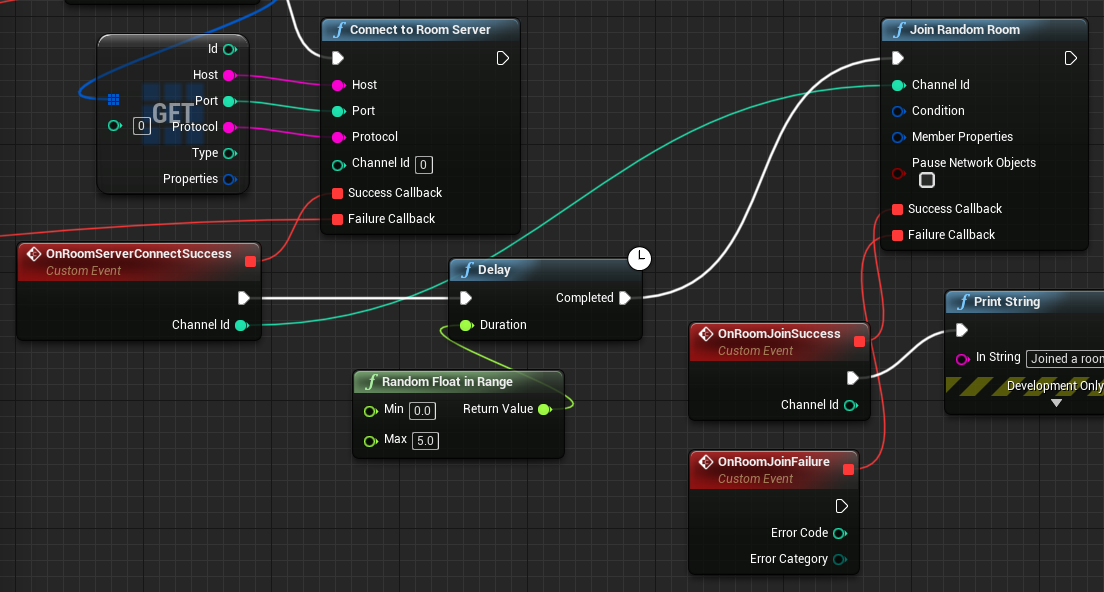This screenshot has height=592, width=1104.
Task: Click Channel Id pin on Join Random Room
Action: pyautogui.click(x=898, y=85)
